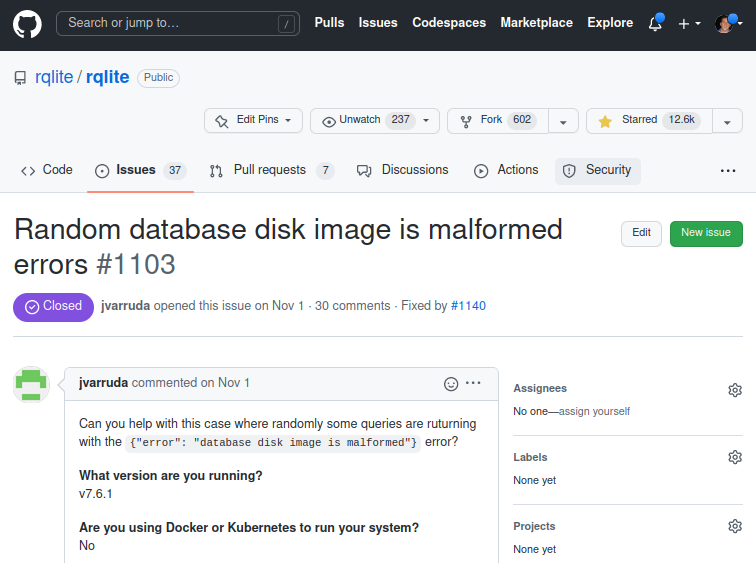Click the eye watch icon
756x563 pixels.
click(x=329, y=121)
